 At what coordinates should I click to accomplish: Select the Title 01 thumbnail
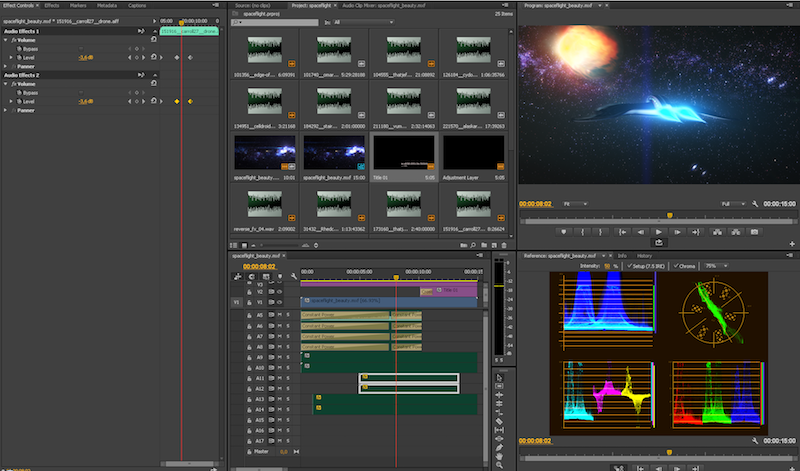pos(403,152)
